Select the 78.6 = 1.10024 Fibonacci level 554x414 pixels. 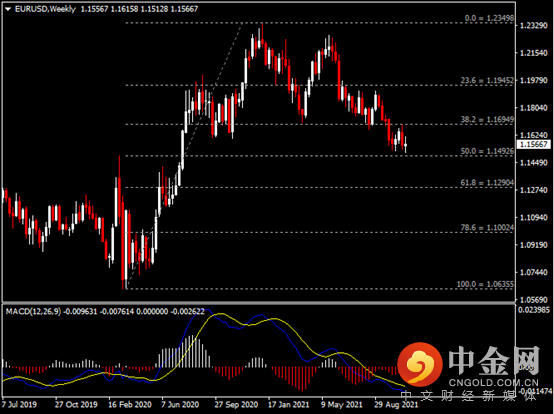[487, 227]
